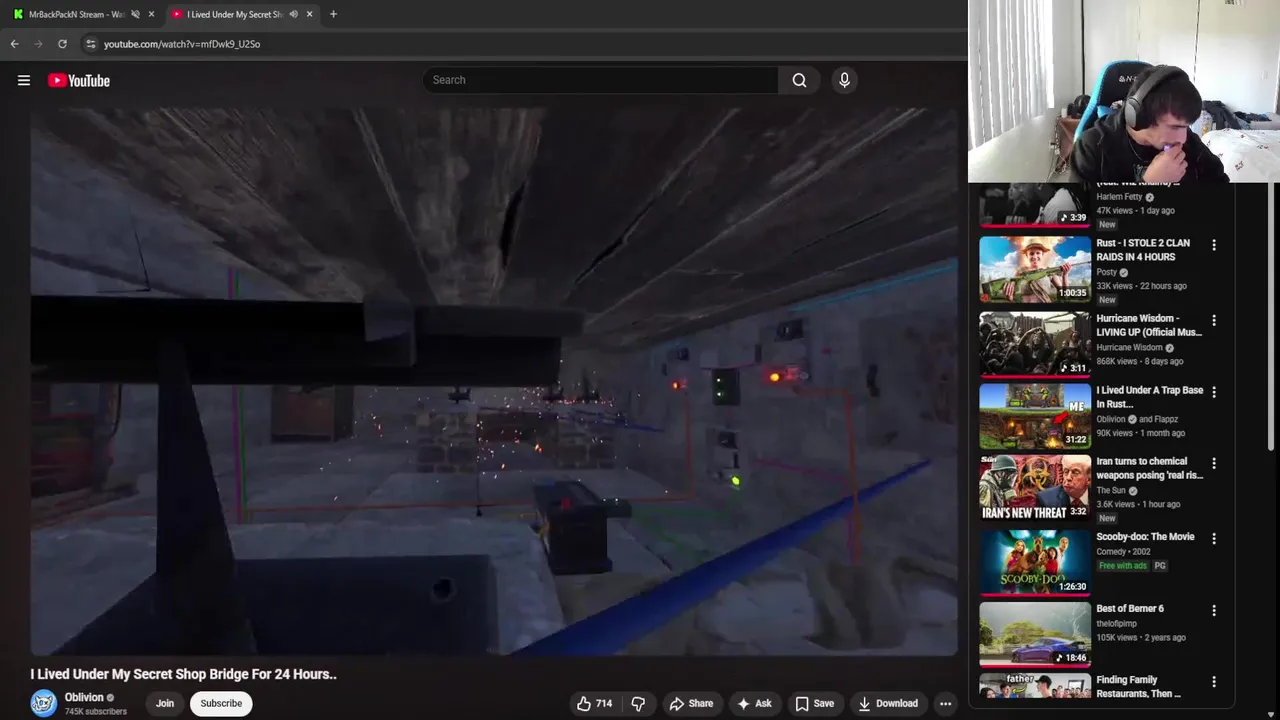Image resolution: width=1280 pixels, height=720 pixels.
Task: Click The Sun channel name
Action: pyautogui.click(x=1111, y=491)
